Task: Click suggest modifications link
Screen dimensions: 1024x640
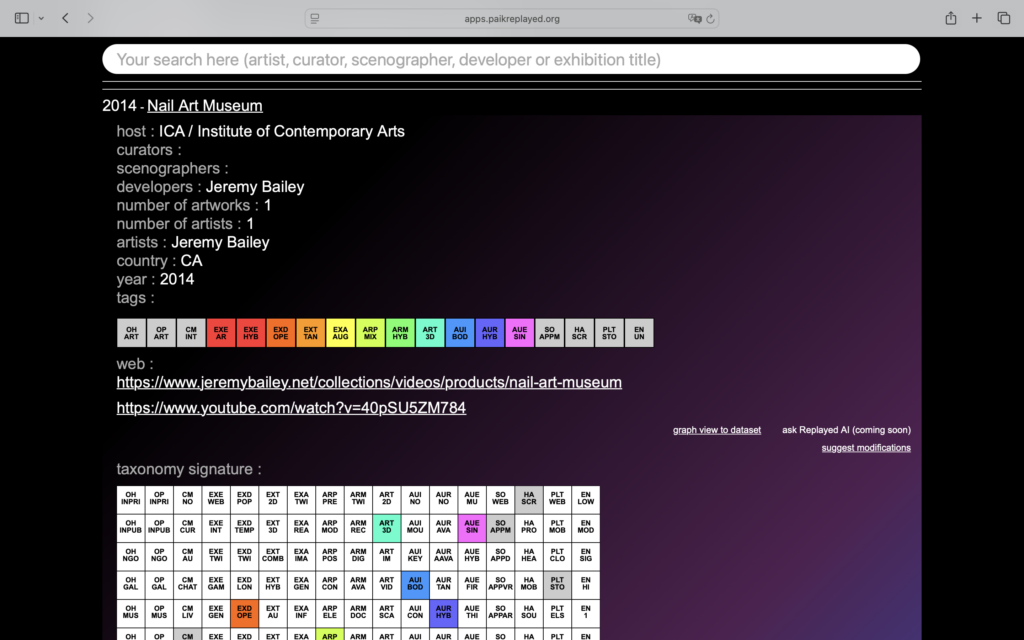Action: [866, 448]
